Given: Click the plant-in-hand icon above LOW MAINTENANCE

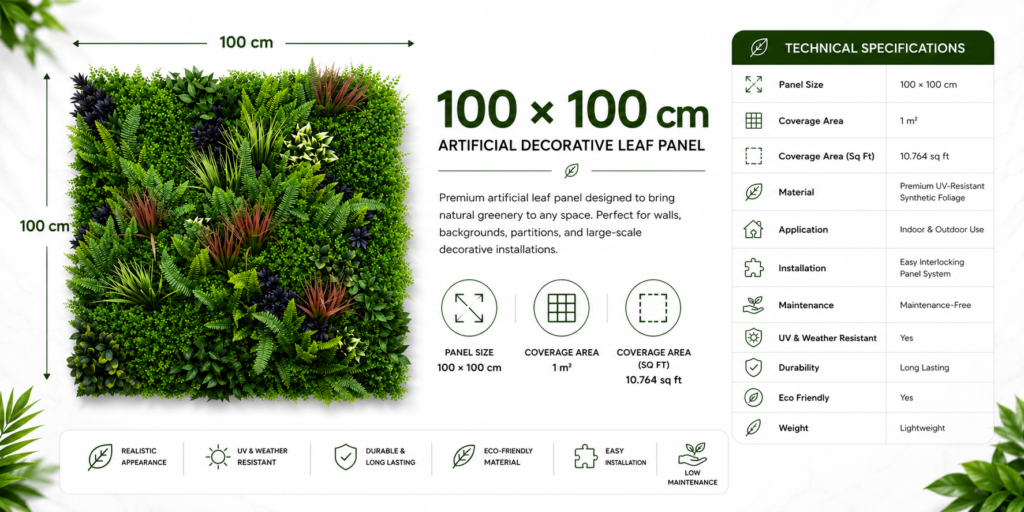Looking at the screenshot, I should coord(692,453).
